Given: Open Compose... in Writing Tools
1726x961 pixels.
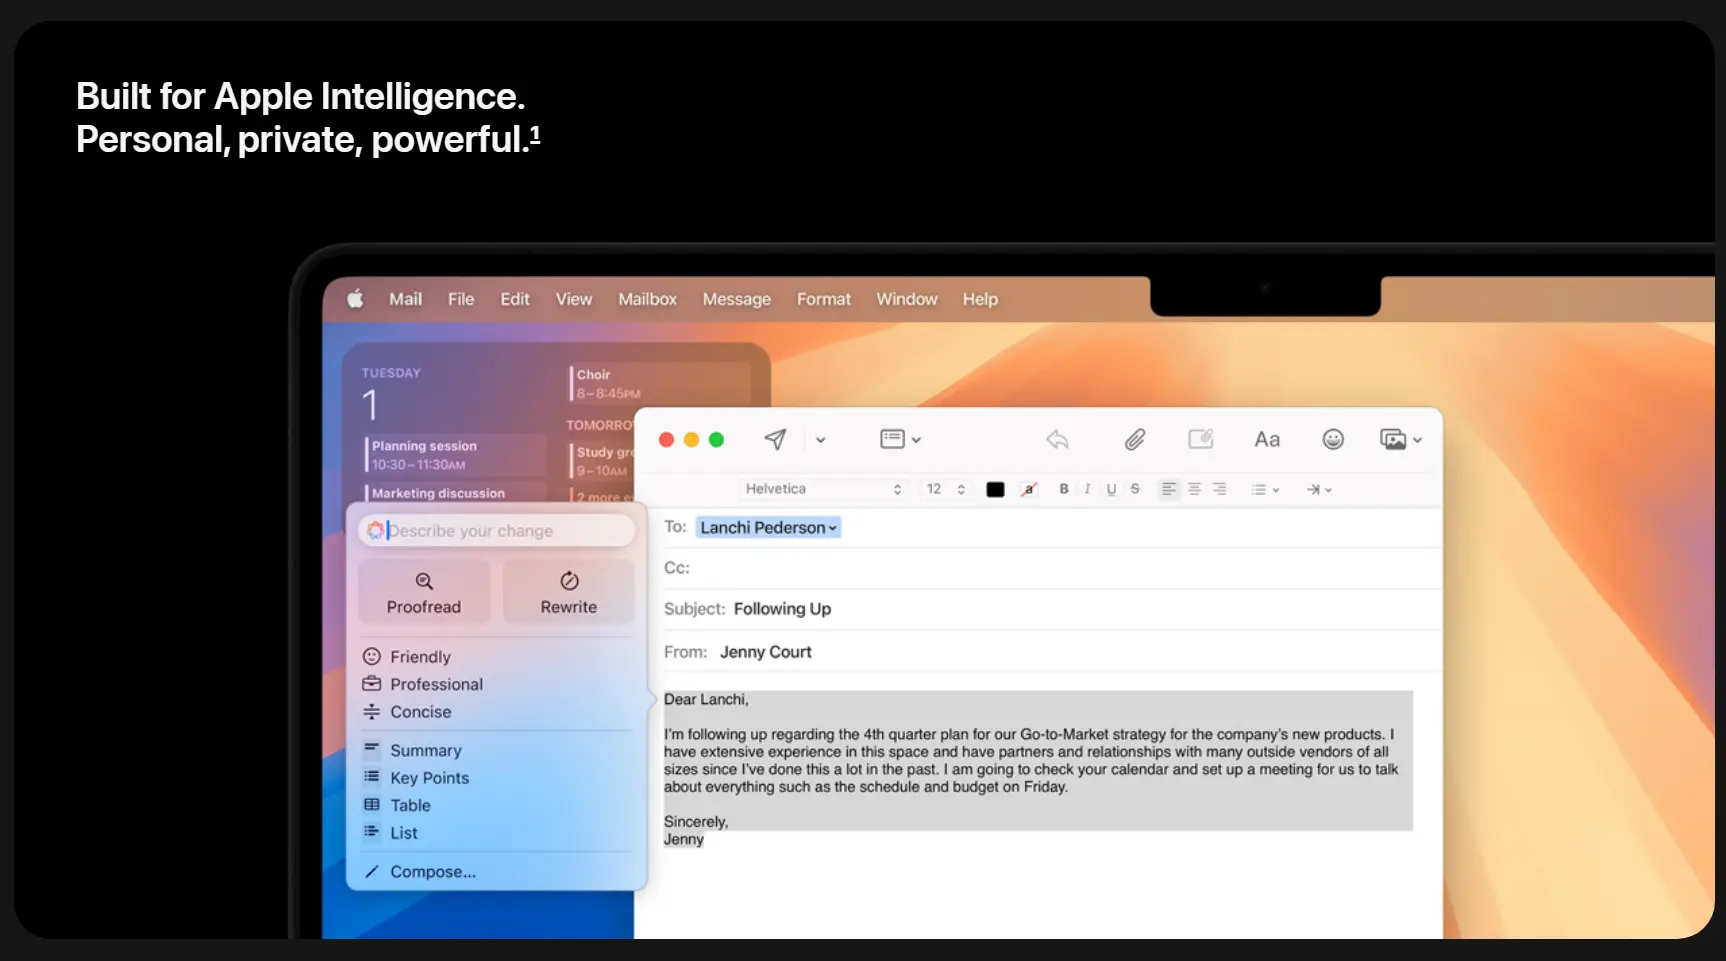Looking at the screenshot, I should [x=420, y=872].
